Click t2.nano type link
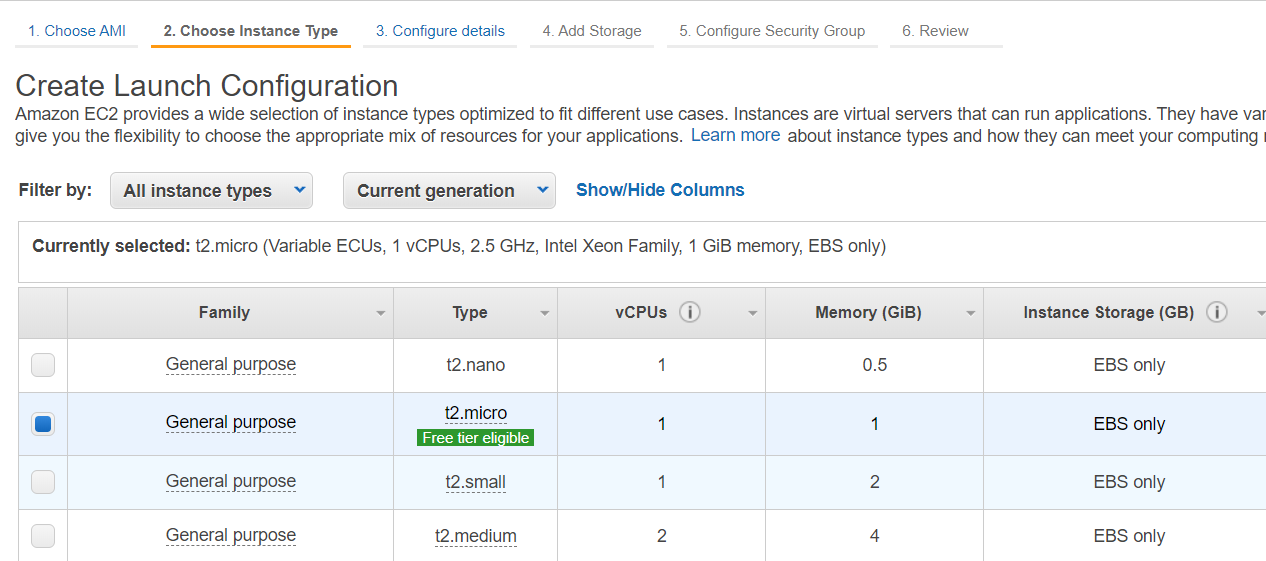This screenshot has width=1266, height=561. click(476, 365)
